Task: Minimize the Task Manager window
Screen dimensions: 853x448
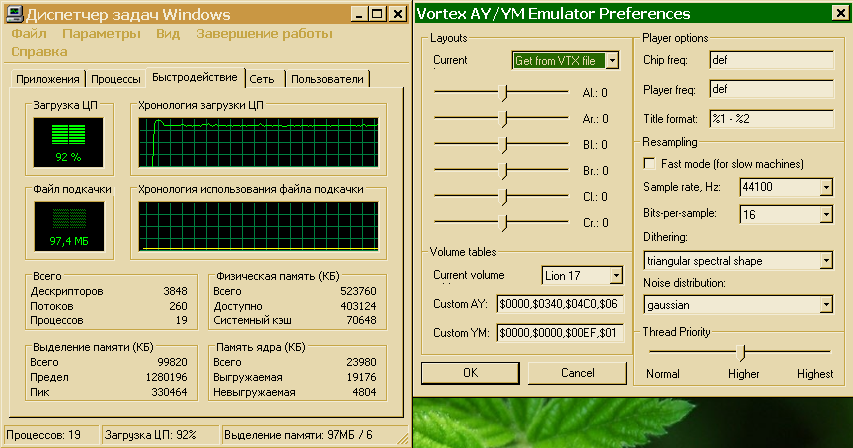Action: point(355,15)
